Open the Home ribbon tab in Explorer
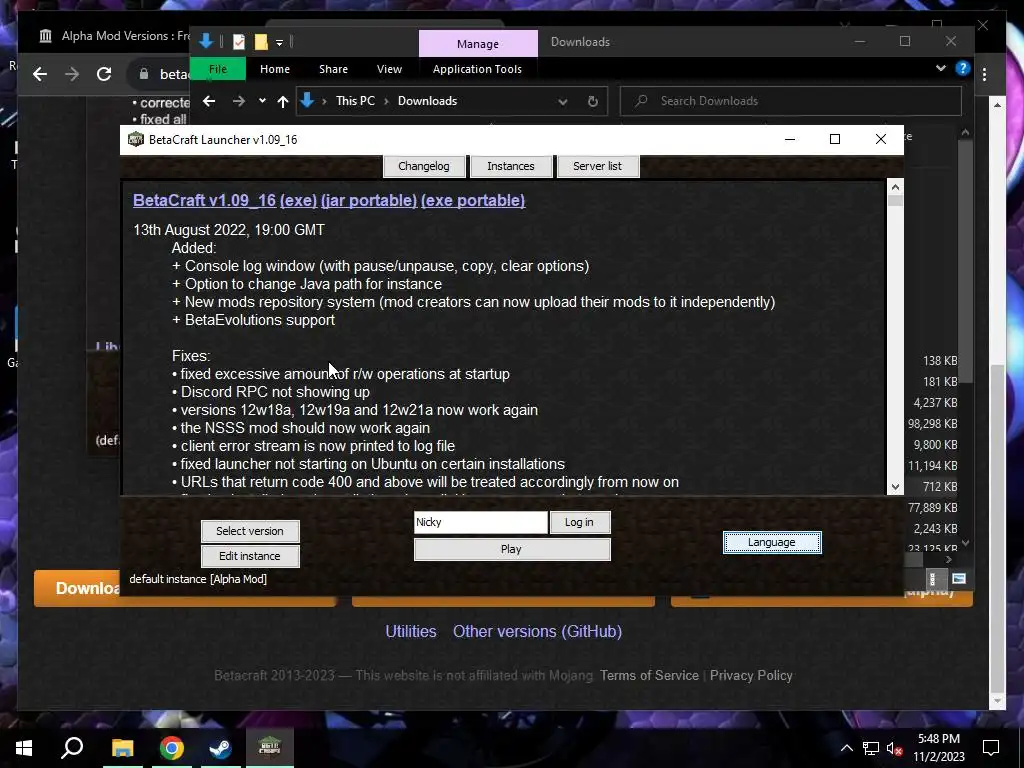Viewport: 1024px width, 768px height. tap(275, 69)
